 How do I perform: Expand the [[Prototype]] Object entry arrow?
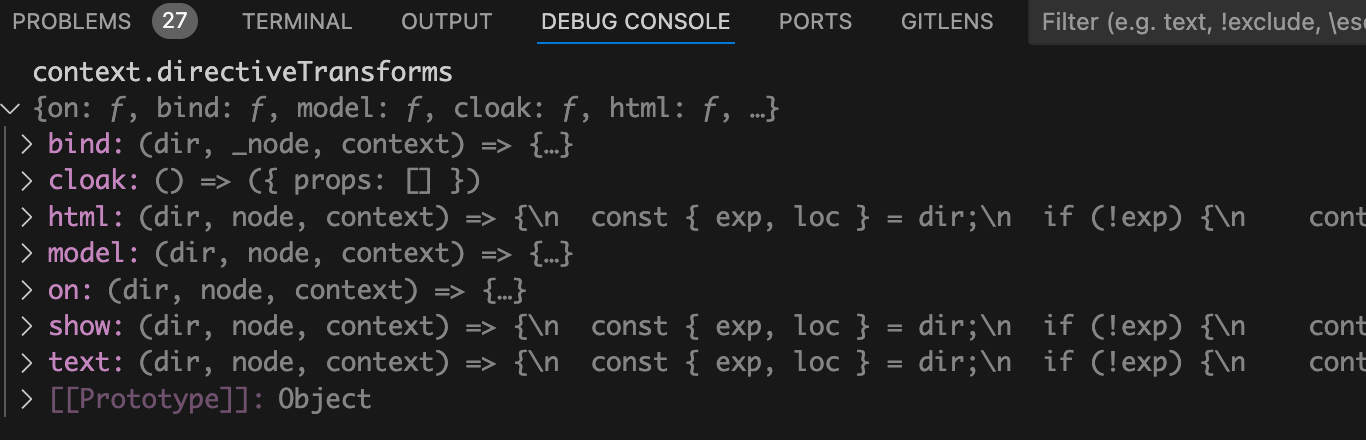click(x=28, y=400)
